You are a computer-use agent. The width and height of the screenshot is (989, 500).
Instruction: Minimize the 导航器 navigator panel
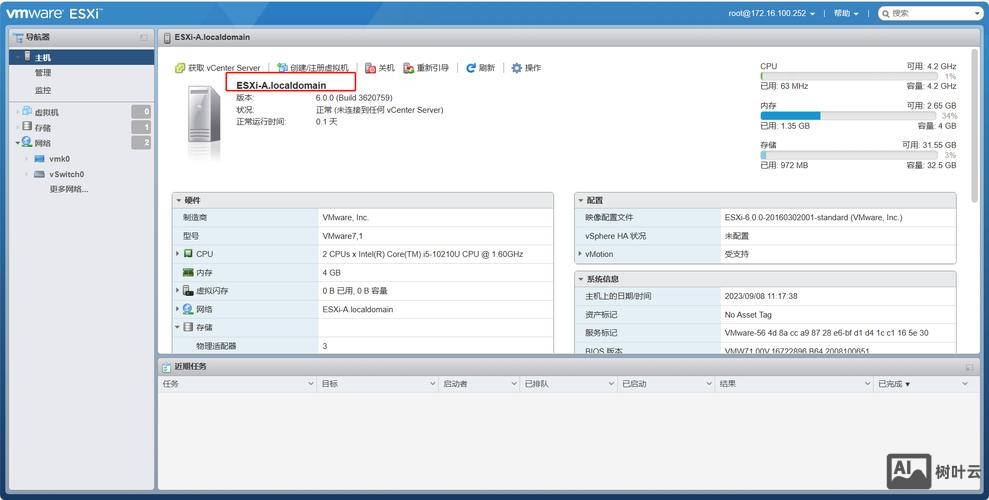click(143, 37)
